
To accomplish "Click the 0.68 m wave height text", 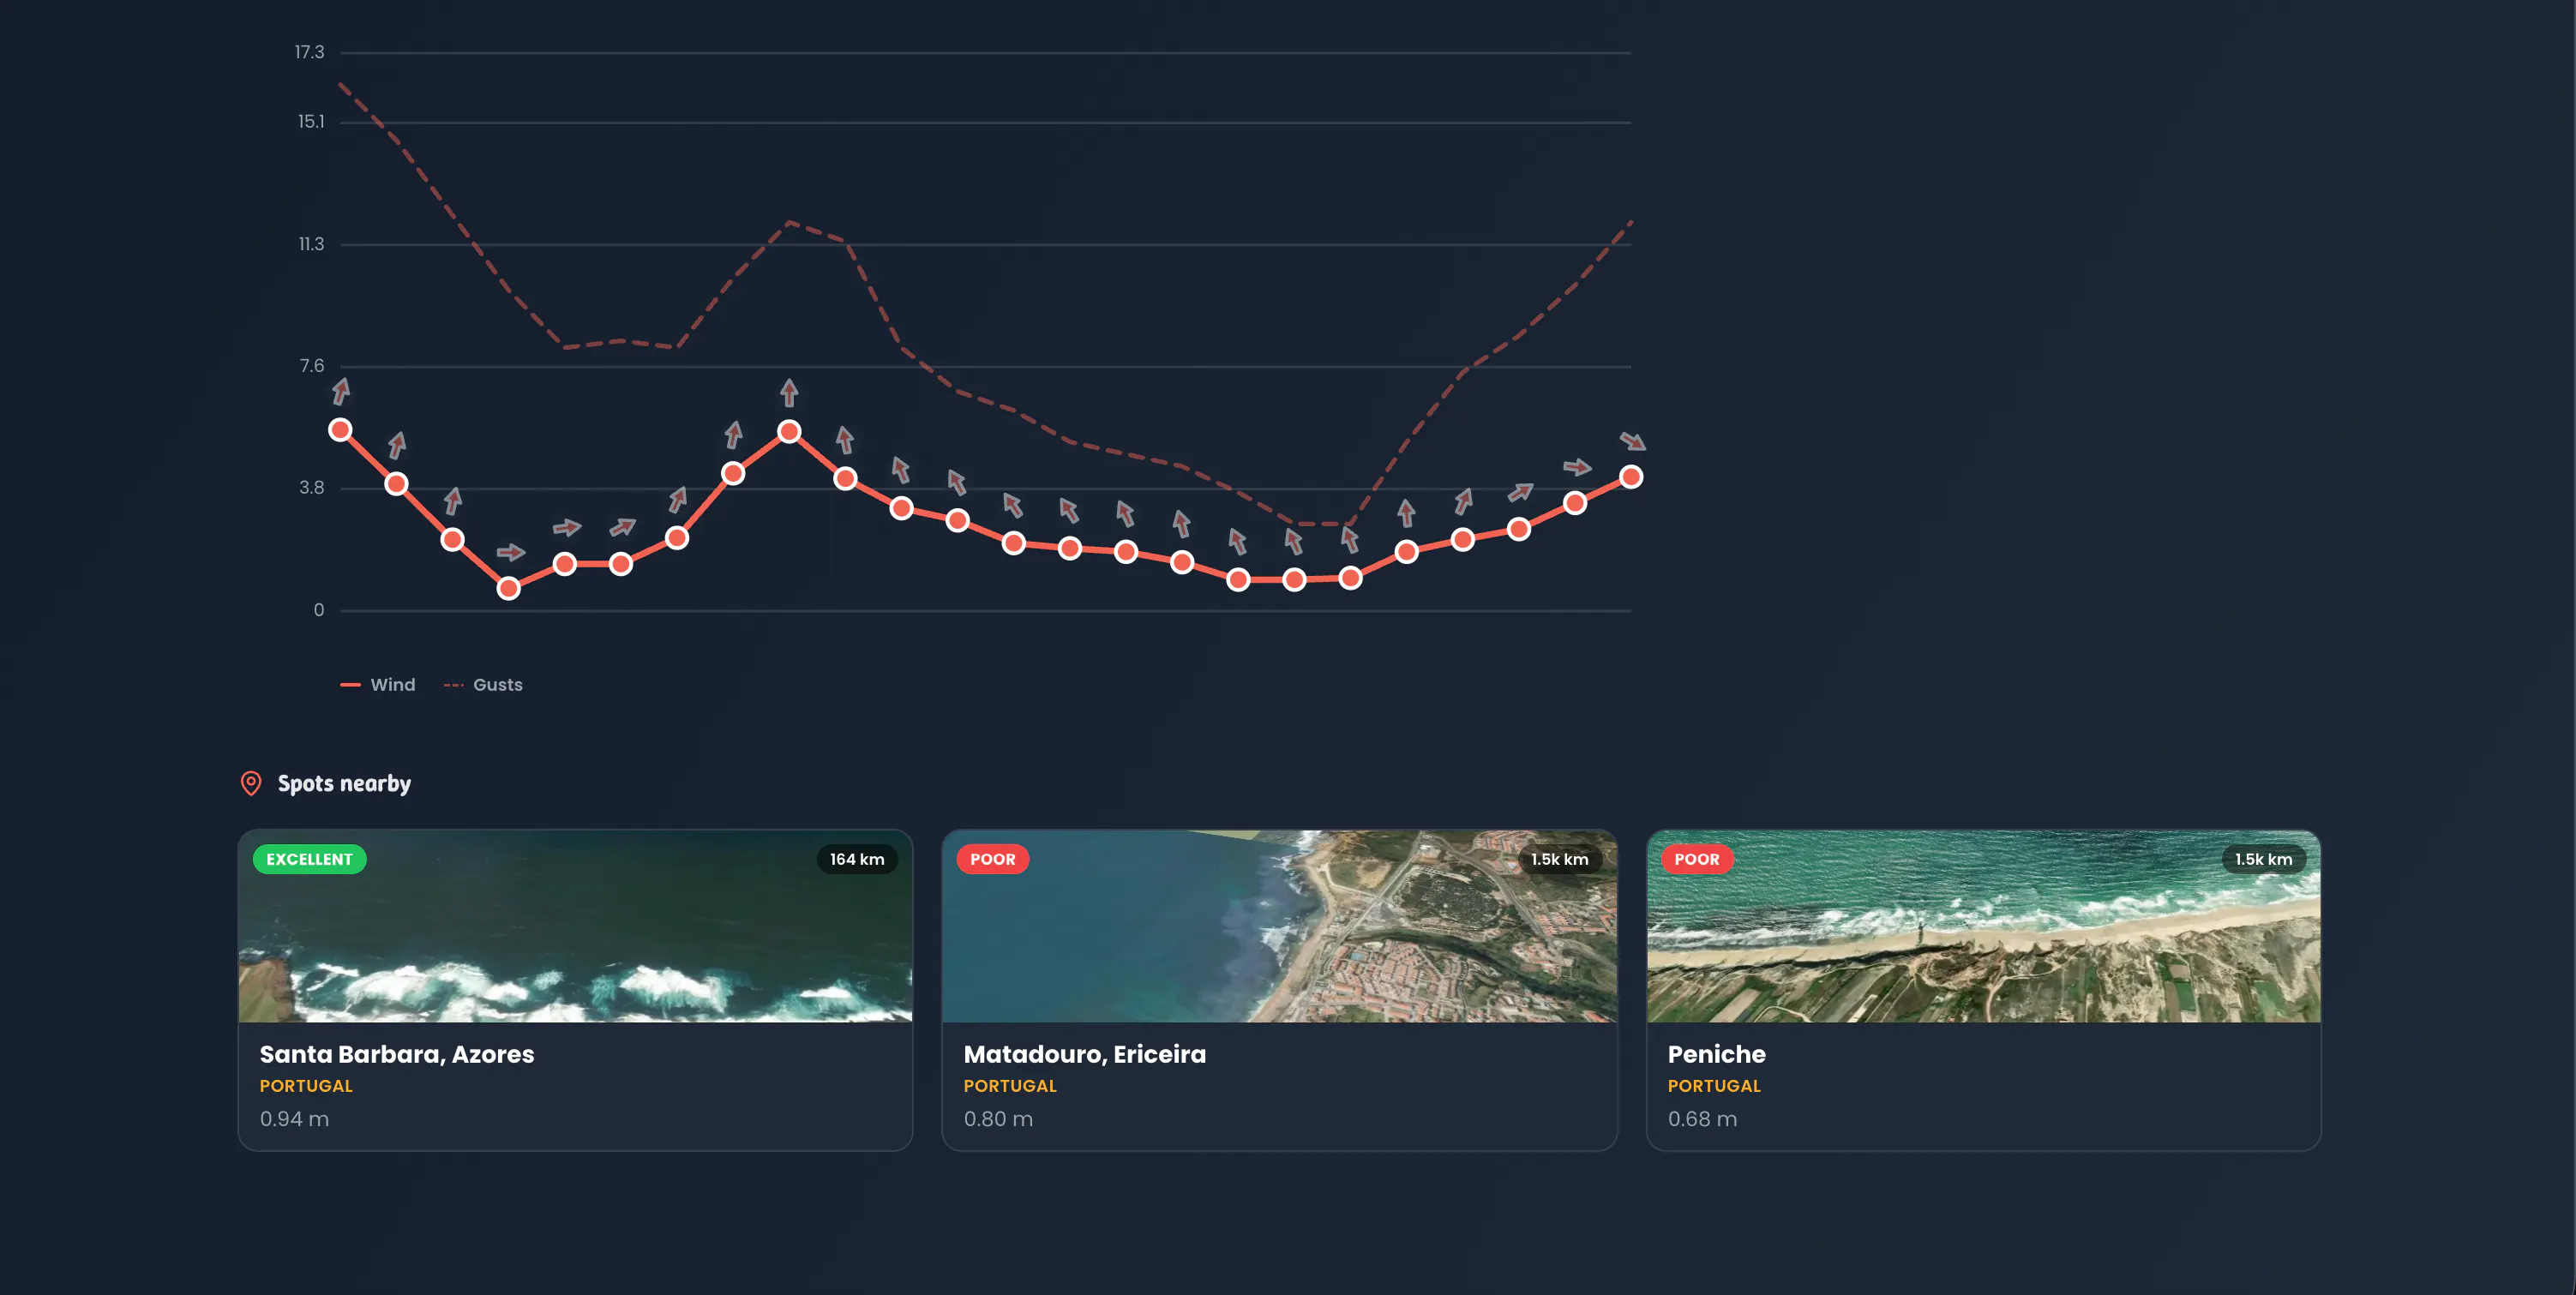I will point(1702,1119).
